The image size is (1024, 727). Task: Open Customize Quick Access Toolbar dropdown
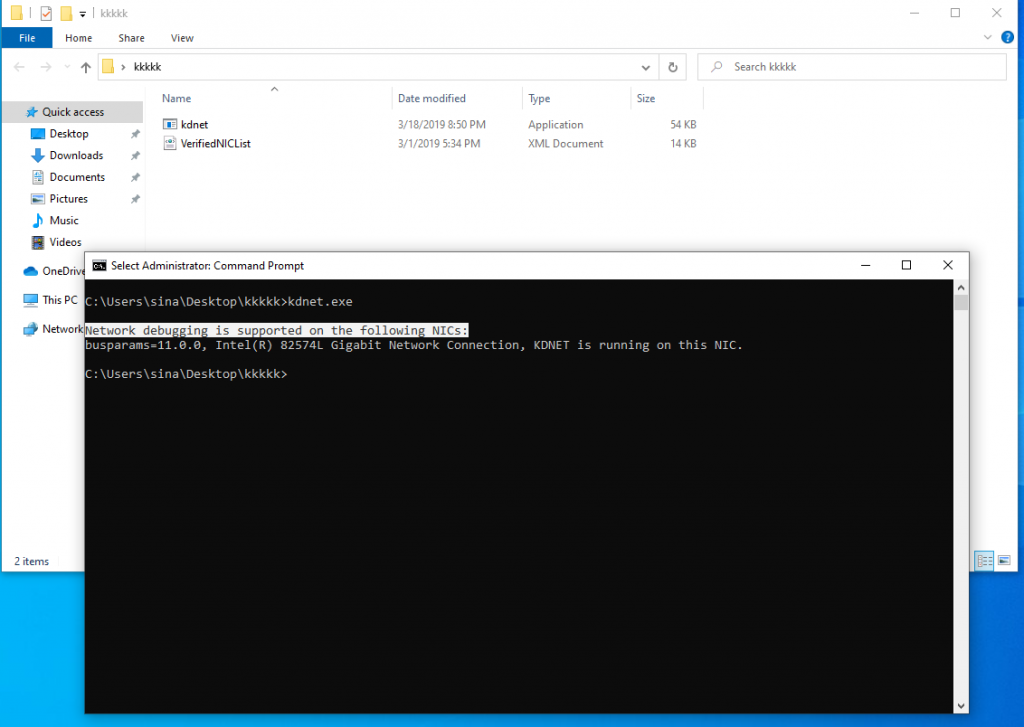[82, 14]
